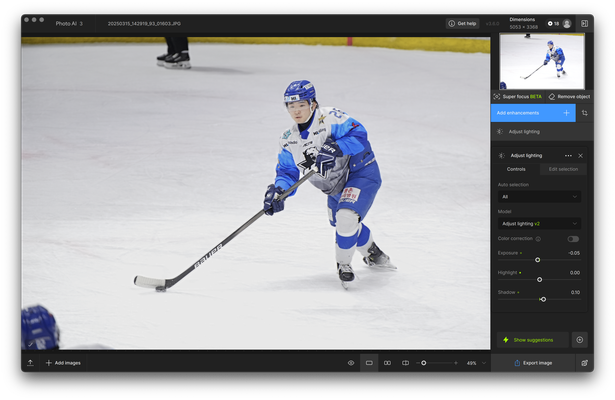Click the upload arrow icon in bottom bar
This screenshot has height=400, width=615.
tap(30, 363)
